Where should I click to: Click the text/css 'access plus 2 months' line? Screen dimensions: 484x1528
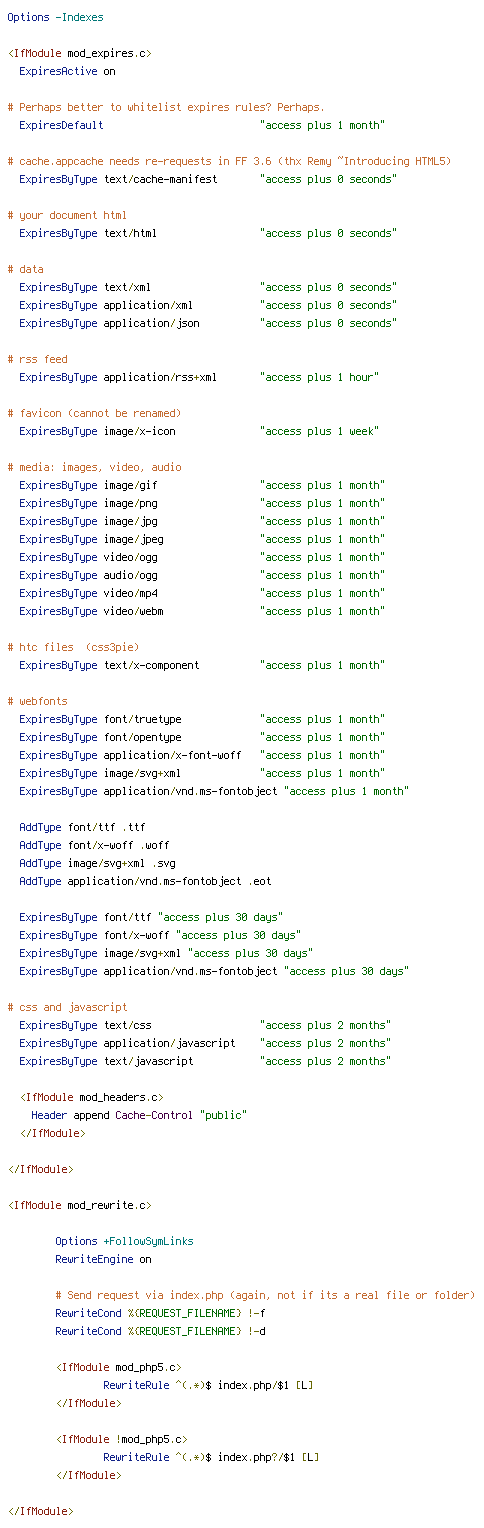[x=204, y=1025]
